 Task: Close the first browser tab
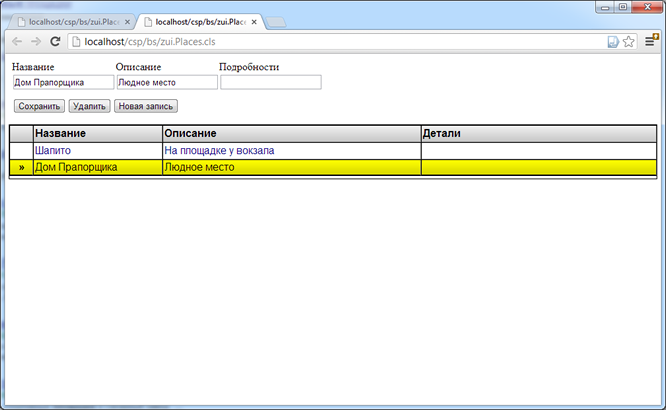click(127, 22)
